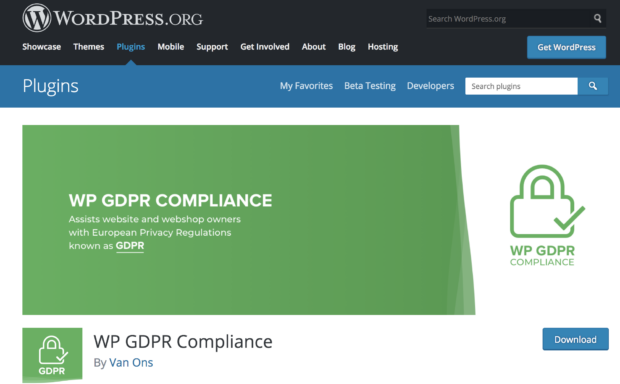Image resolution: width=620 pixels, height=384 pixels.
Task: Focus the Search plugins field
Action: 521,86
